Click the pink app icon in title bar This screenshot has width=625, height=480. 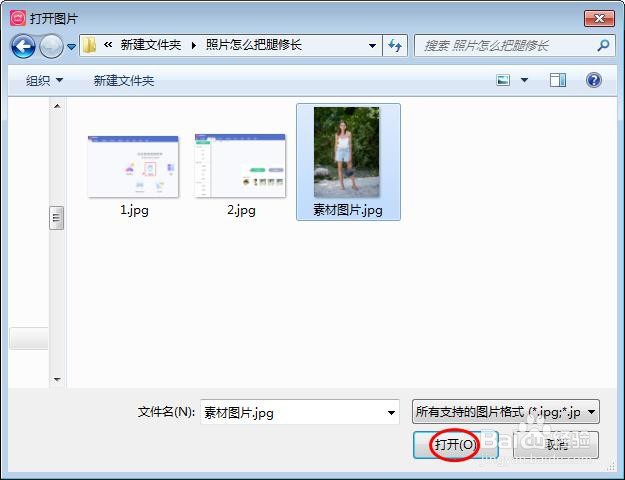tap(18, 18)
